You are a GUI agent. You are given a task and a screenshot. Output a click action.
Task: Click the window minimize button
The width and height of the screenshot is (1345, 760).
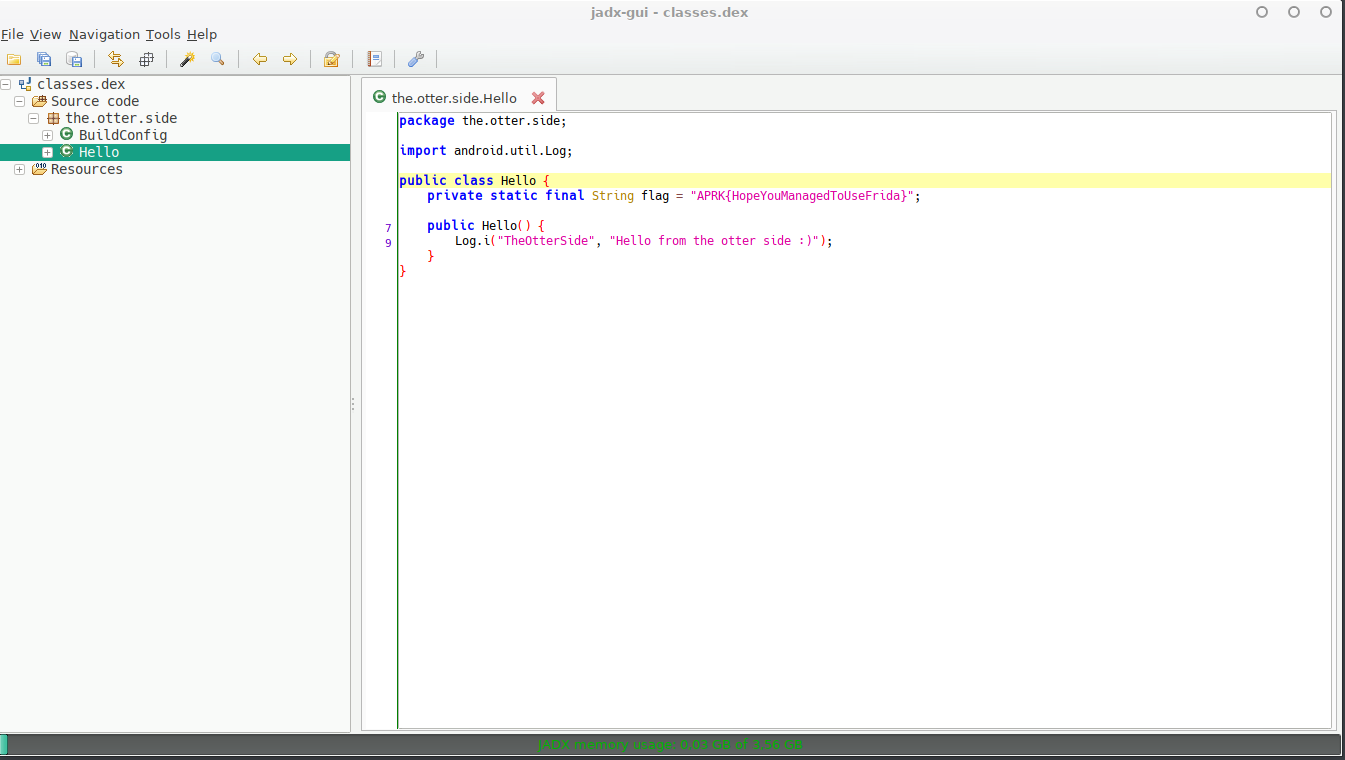tap(1262, 12)
